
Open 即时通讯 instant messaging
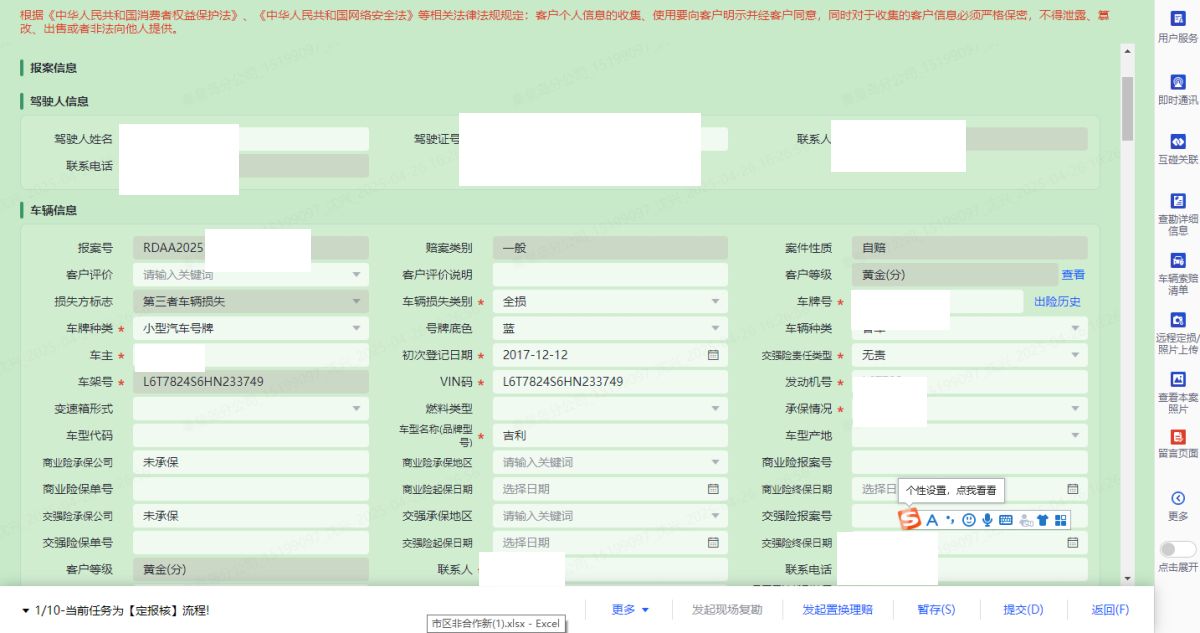tap(1177, 88)
